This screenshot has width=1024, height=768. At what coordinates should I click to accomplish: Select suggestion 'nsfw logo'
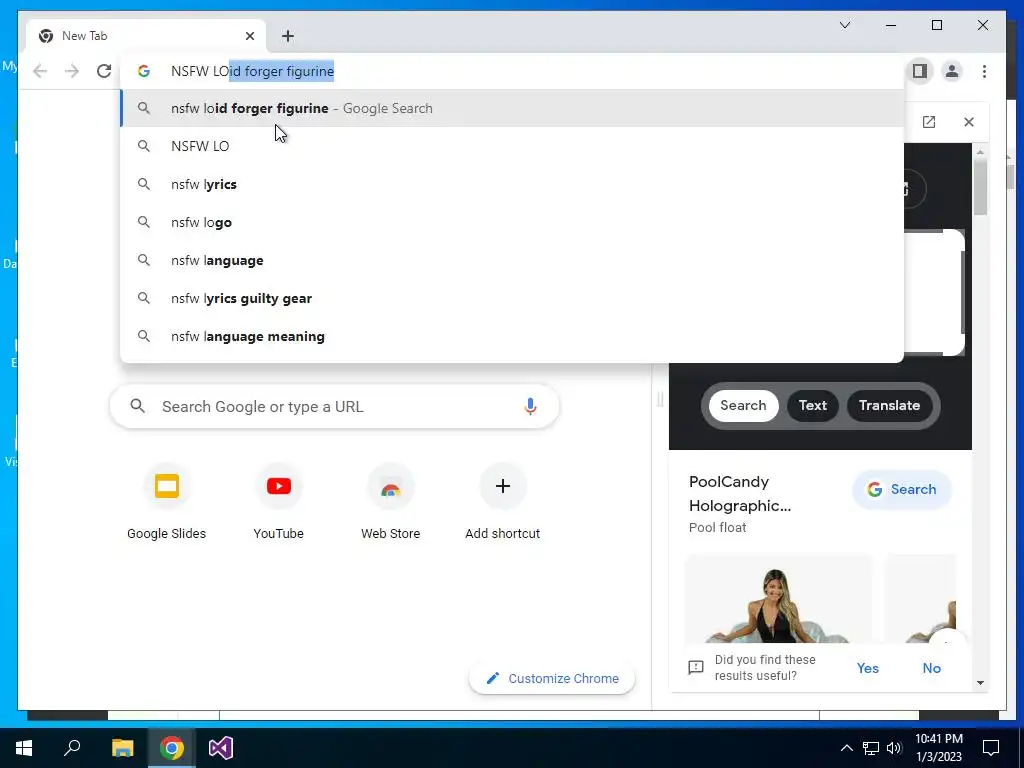pos(513,222)
